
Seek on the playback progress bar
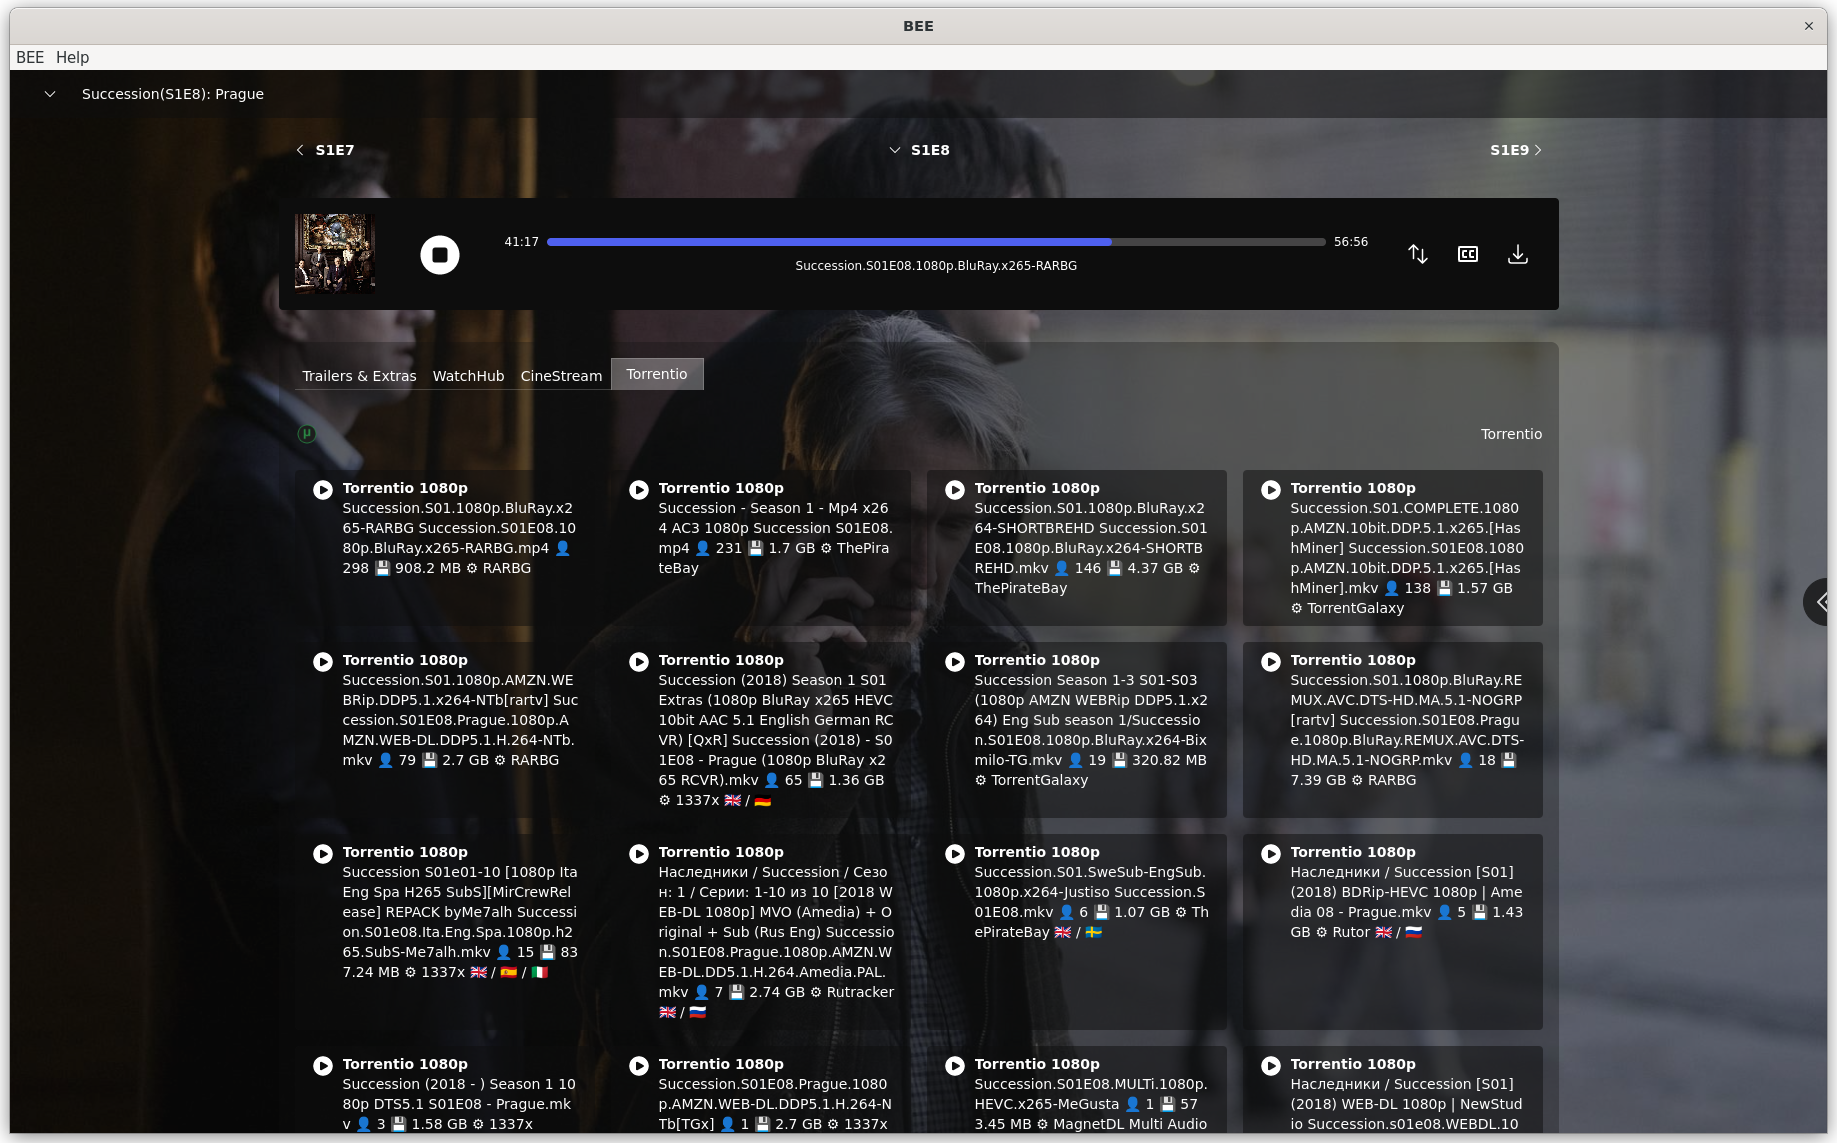tap(936, 242)
